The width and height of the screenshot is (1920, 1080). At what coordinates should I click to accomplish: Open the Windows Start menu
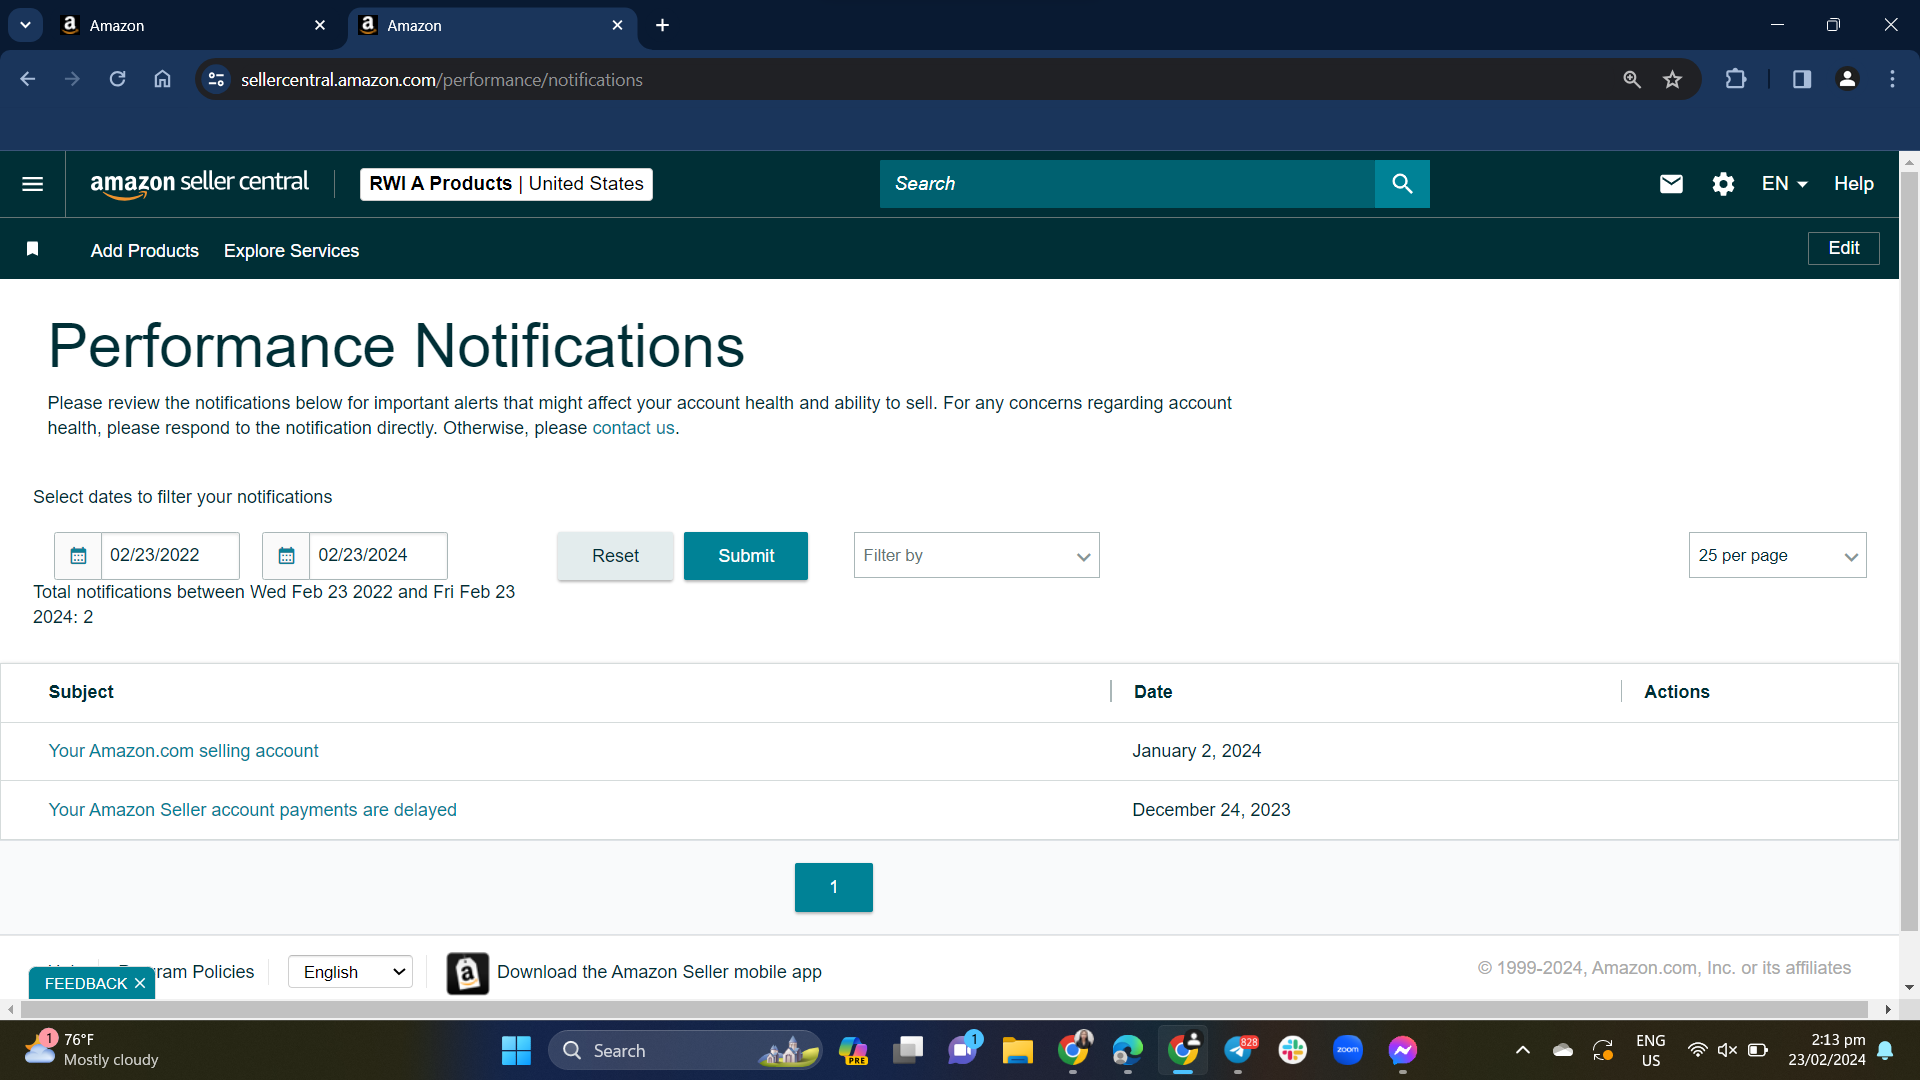[516, 1051]
